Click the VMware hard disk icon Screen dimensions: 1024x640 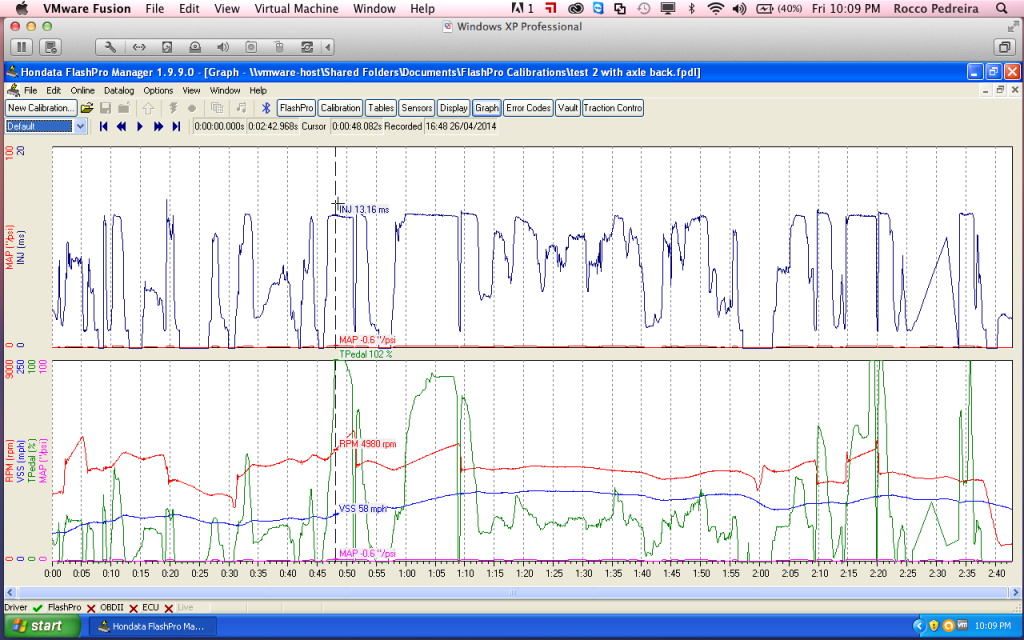(x=167, y=47)
